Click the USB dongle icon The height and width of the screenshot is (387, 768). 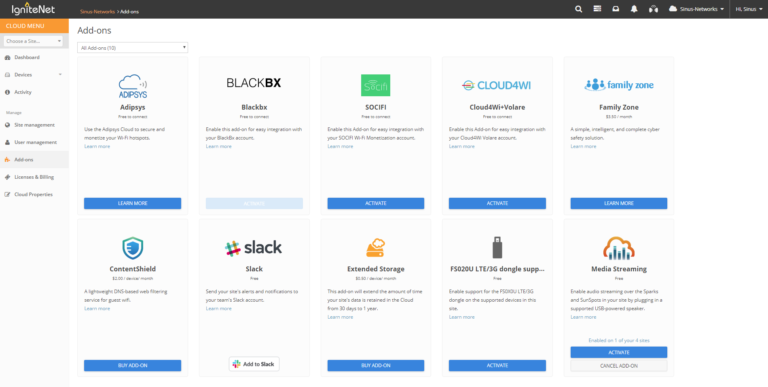(x=497, y=247)
